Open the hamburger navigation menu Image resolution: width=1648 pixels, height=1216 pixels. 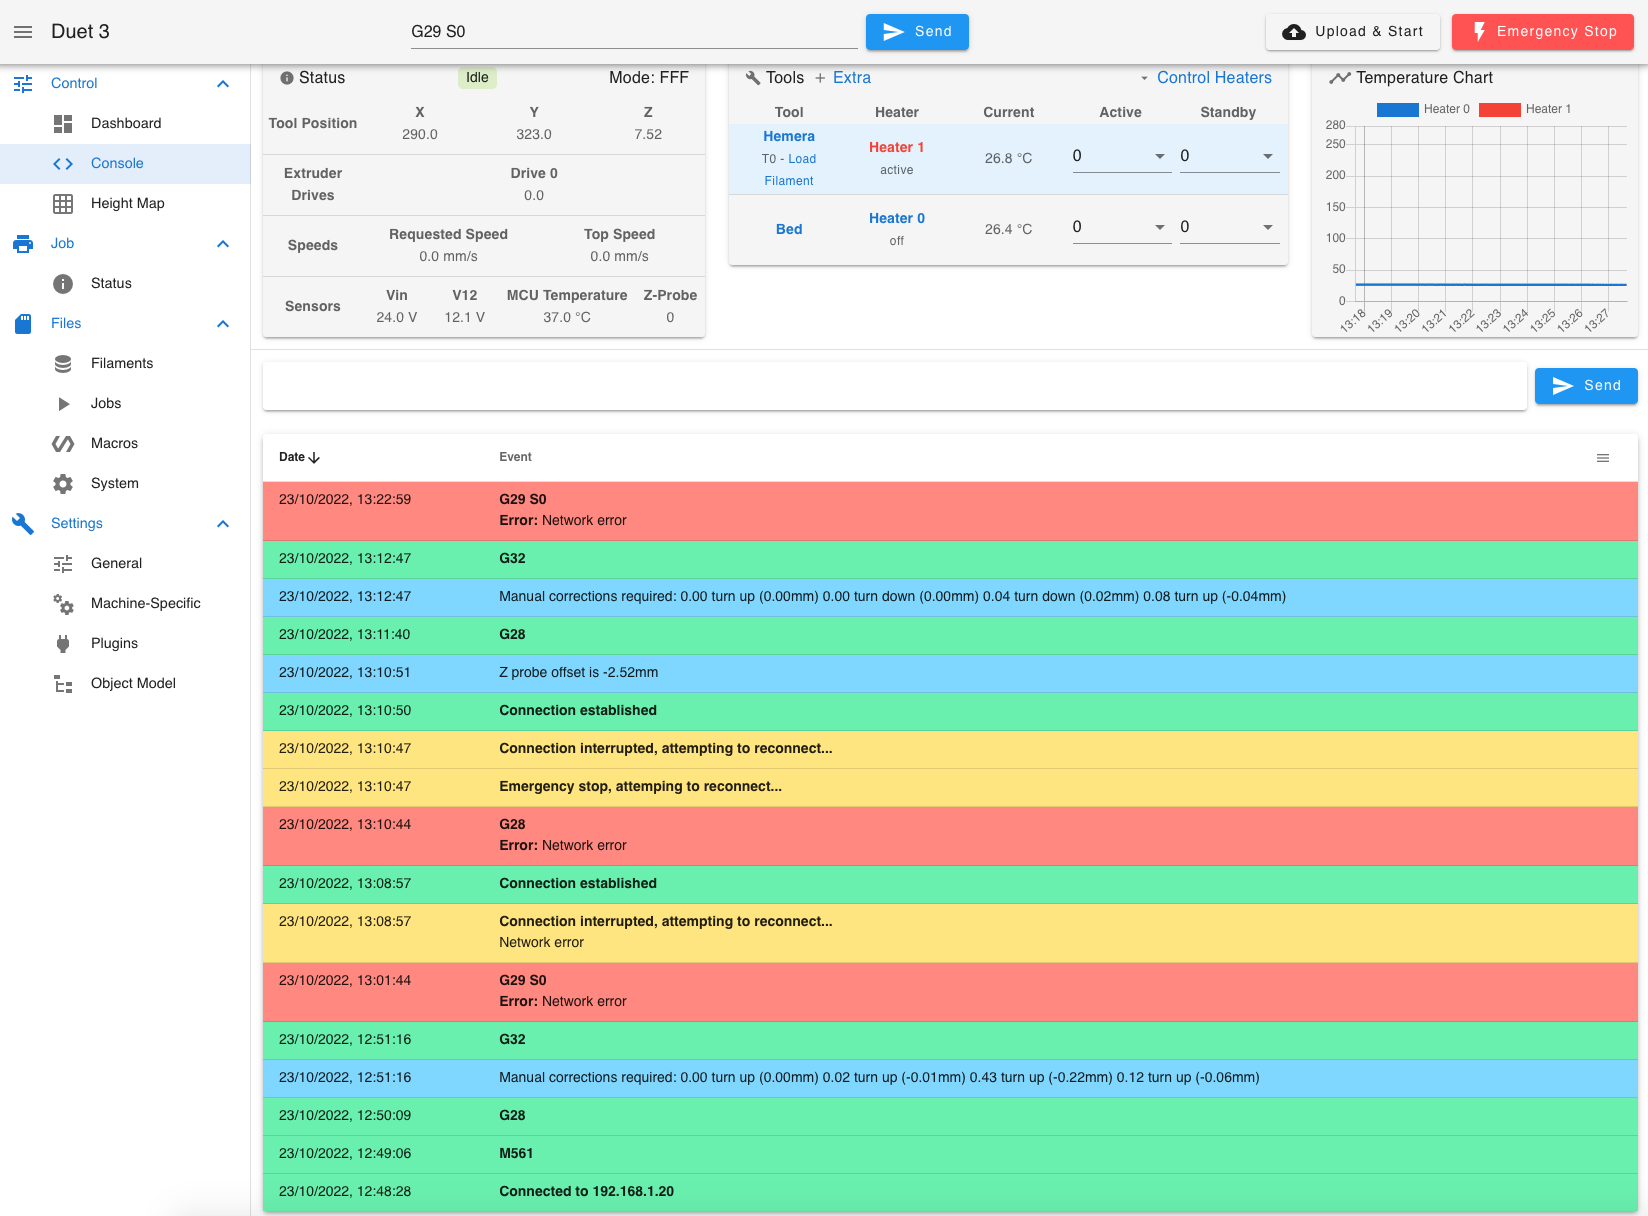click(23, 32)
